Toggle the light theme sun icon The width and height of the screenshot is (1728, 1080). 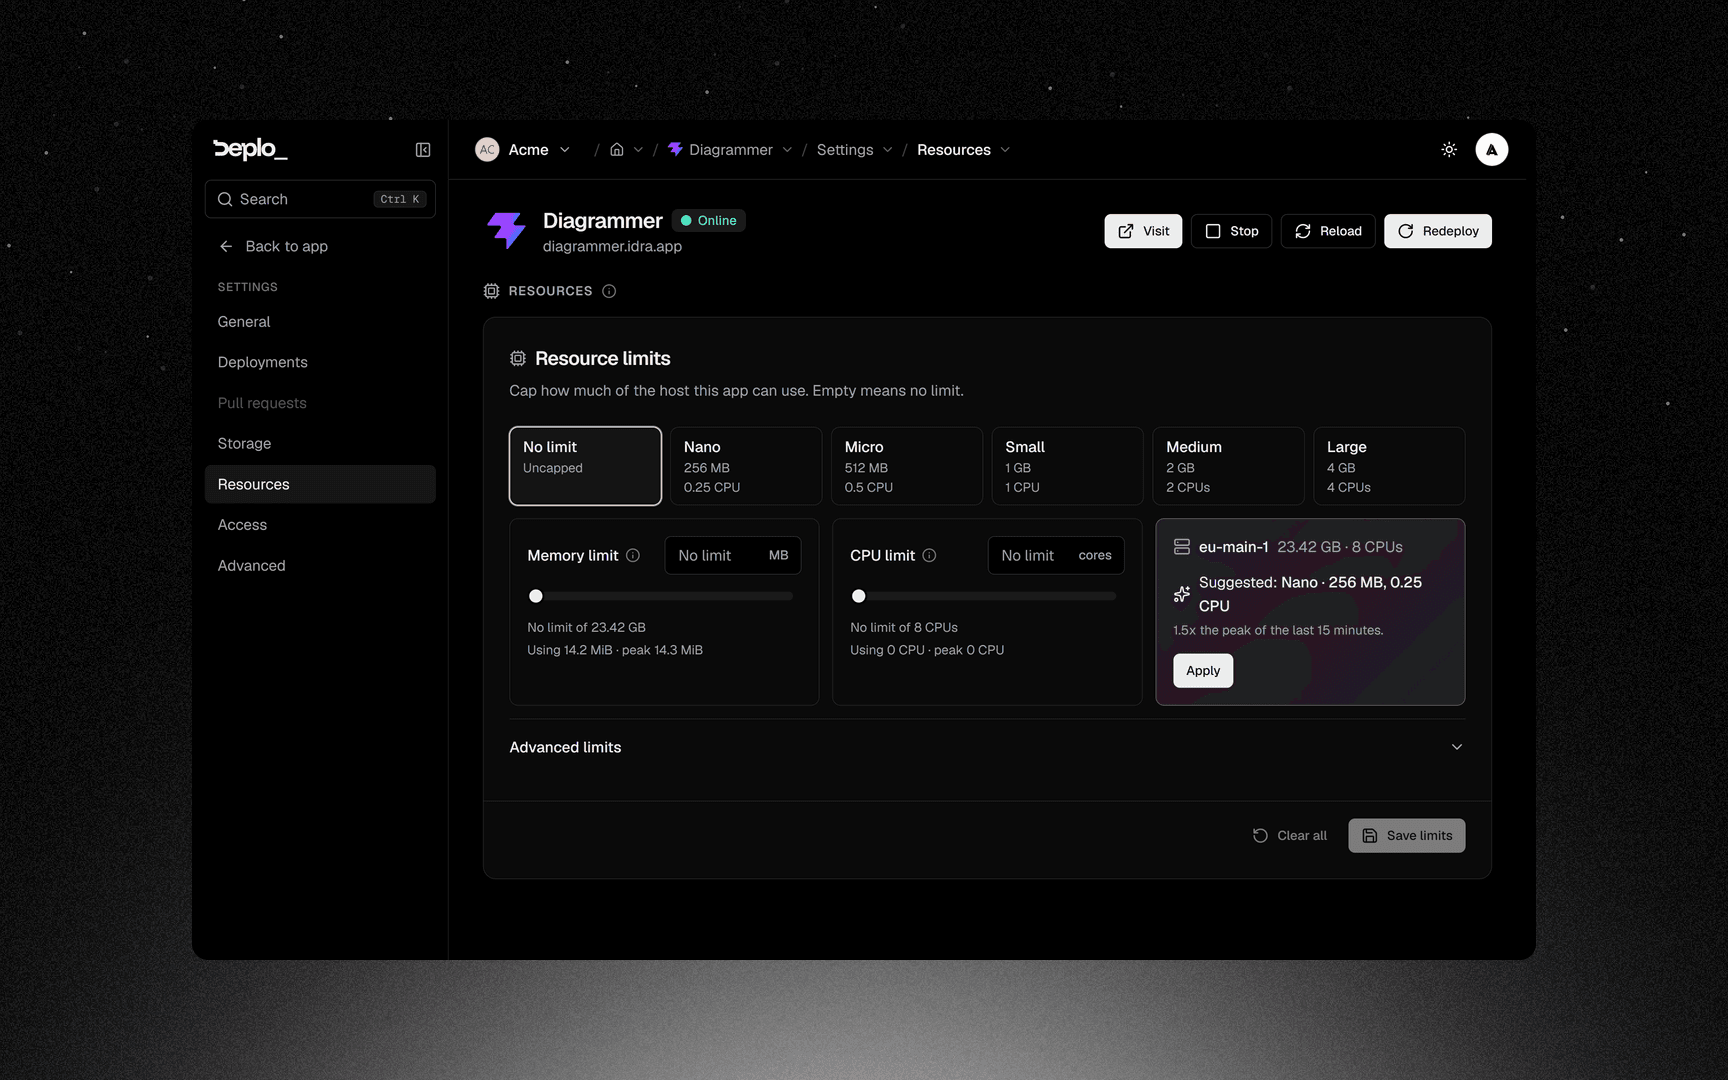point(1449,150)
